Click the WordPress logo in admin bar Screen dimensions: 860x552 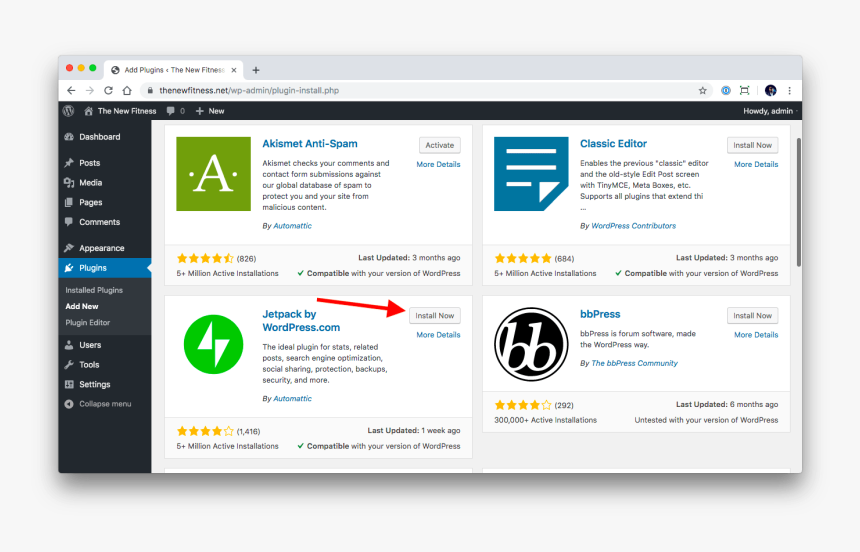(x=69, y=111)
